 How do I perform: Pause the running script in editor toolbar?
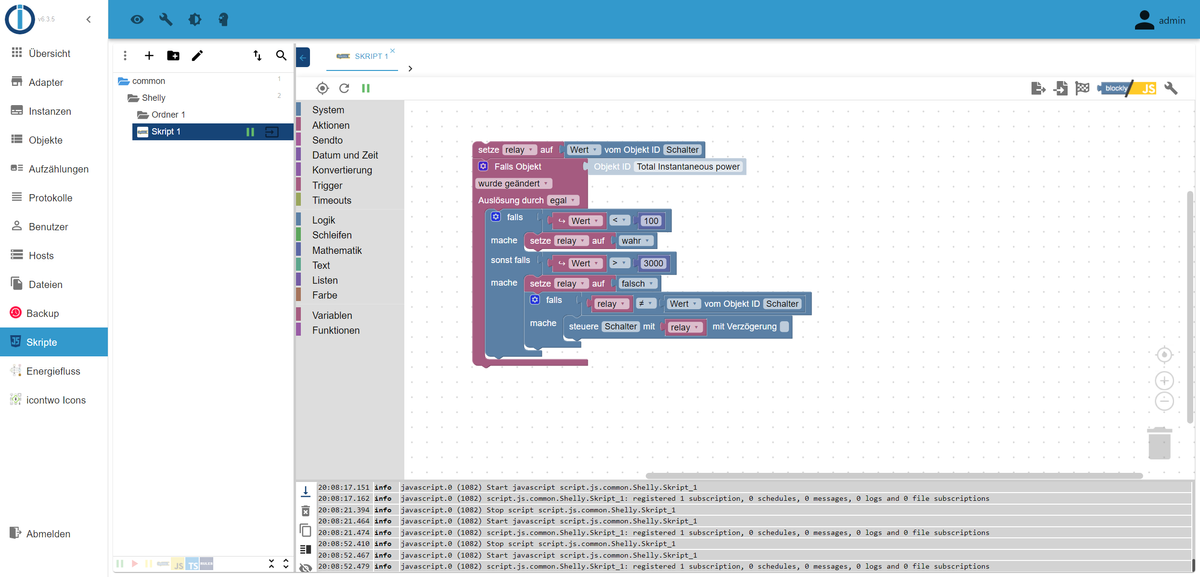[x=366, y=89]
